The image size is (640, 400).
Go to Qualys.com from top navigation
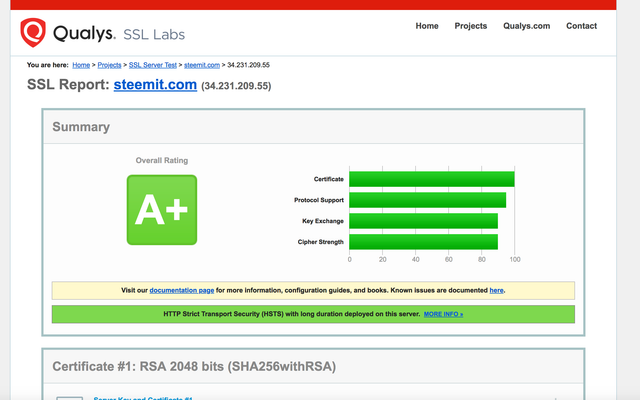[x=526, y=26]
